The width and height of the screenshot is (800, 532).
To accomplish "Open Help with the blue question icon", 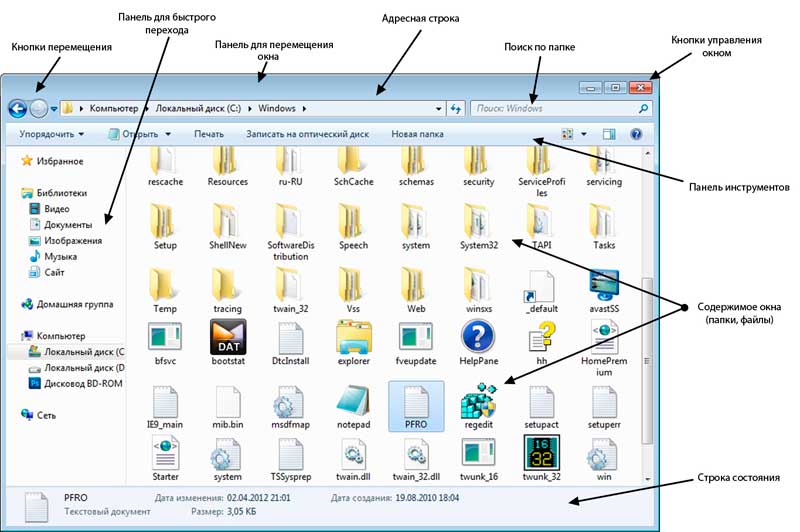I will click(636, 134).
